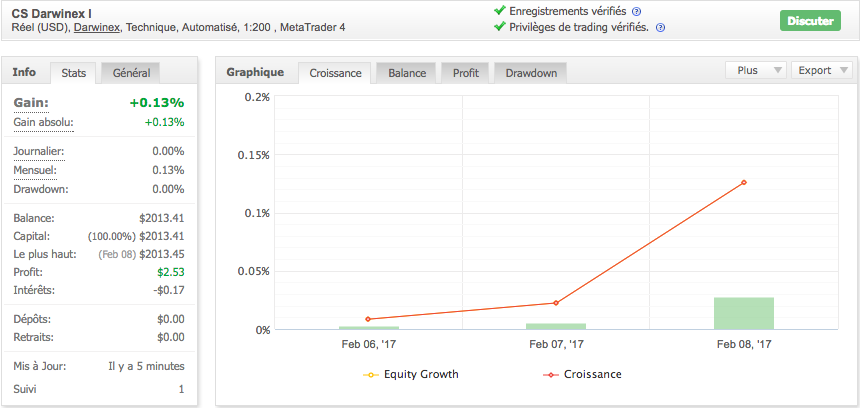Switch to the Stats tab

point(74,73)
